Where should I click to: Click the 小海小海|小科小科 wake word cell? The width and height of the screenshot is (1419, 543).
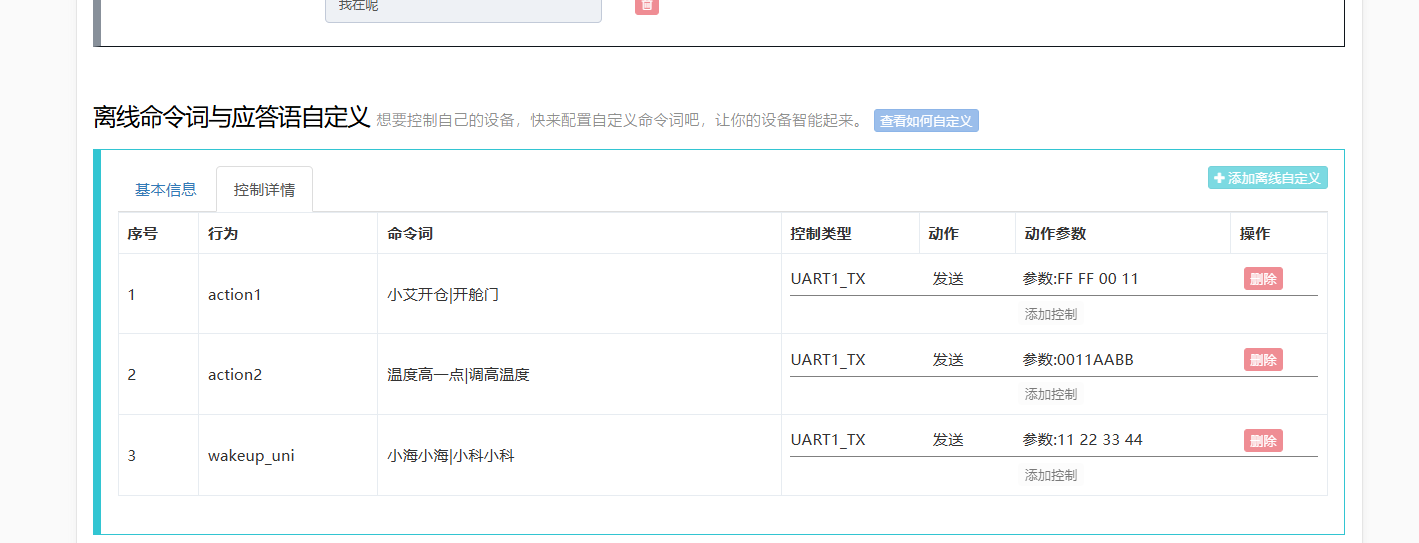(x=450, y=456)
